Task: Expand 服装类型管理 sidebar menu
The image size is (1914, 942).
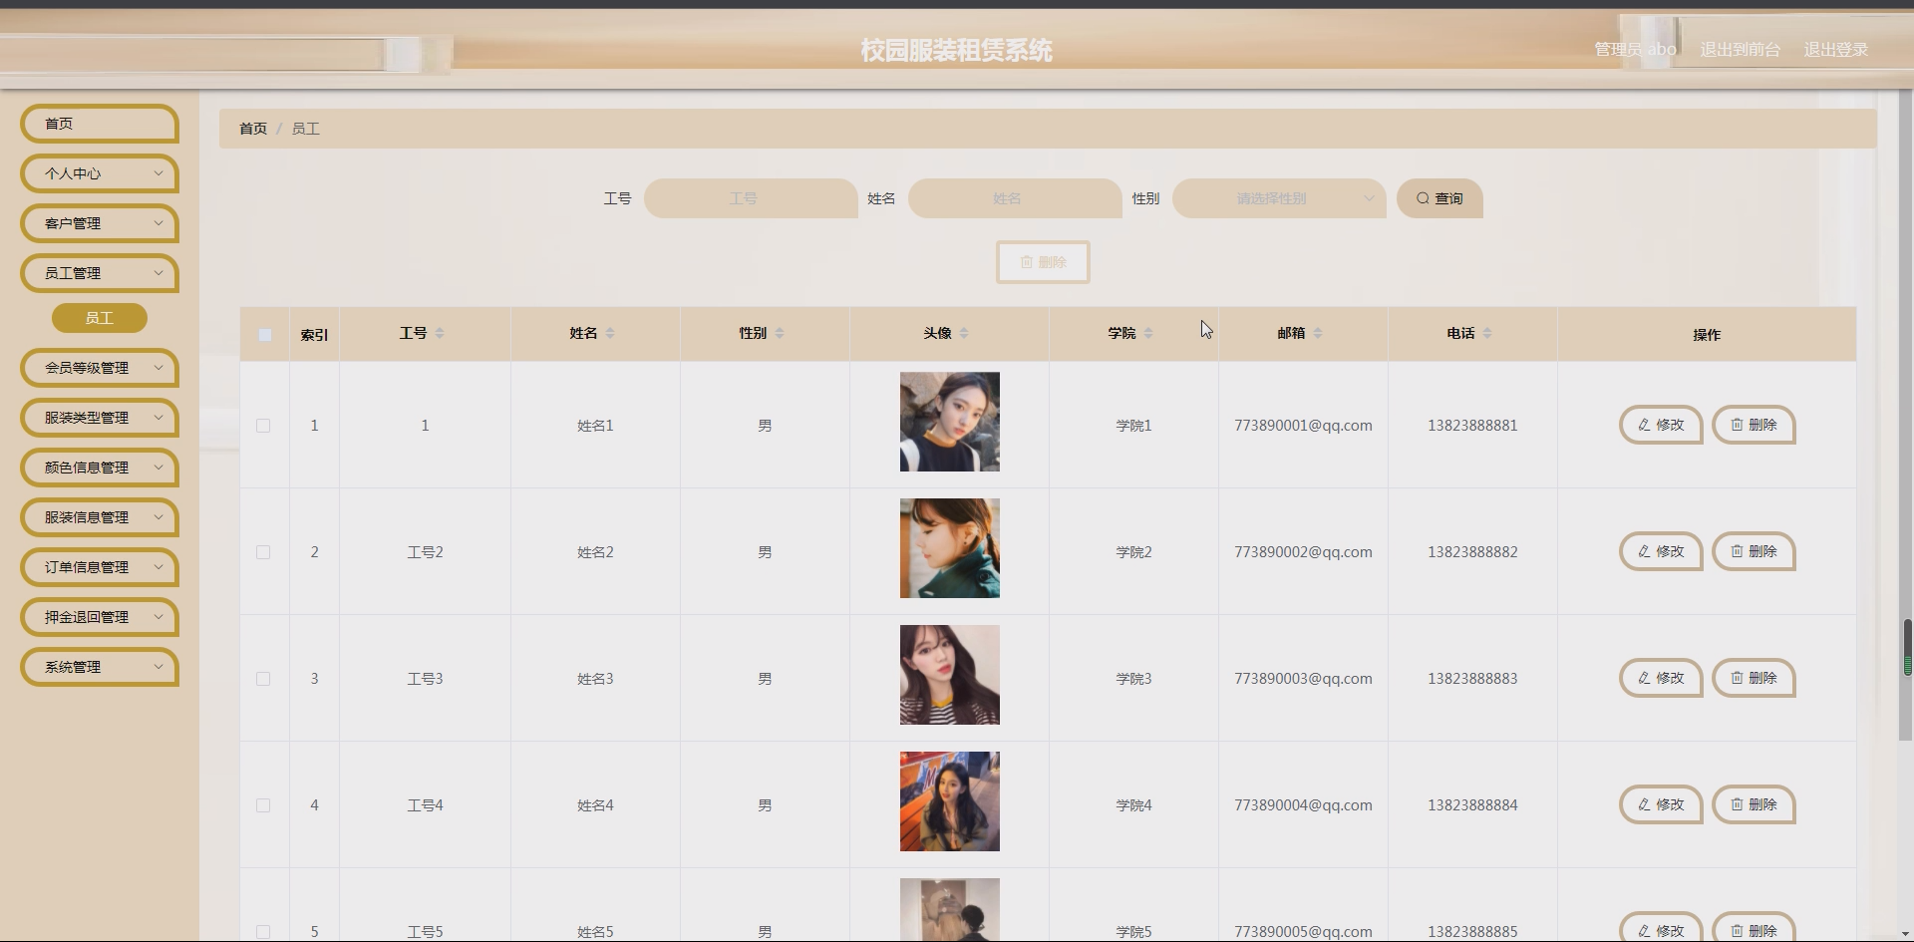Action: click(99, 418)
